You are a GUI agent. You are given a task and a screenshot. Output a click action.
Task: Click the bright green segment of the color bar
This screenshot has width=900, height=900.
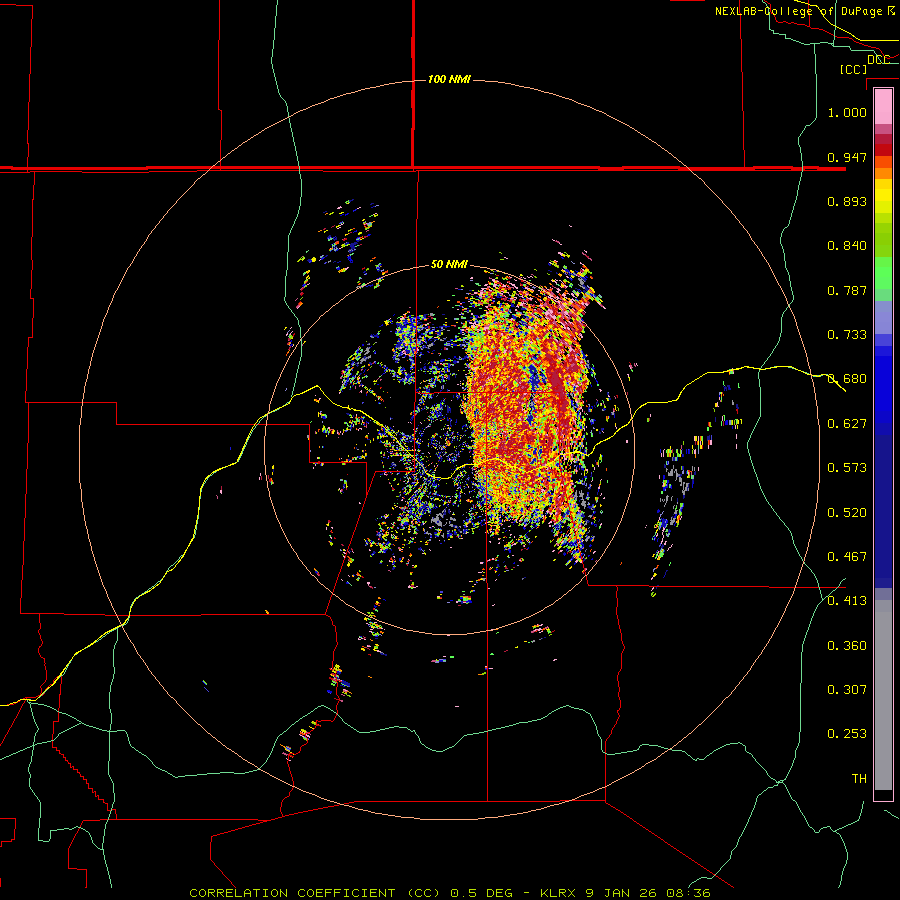tap(883, 273)
